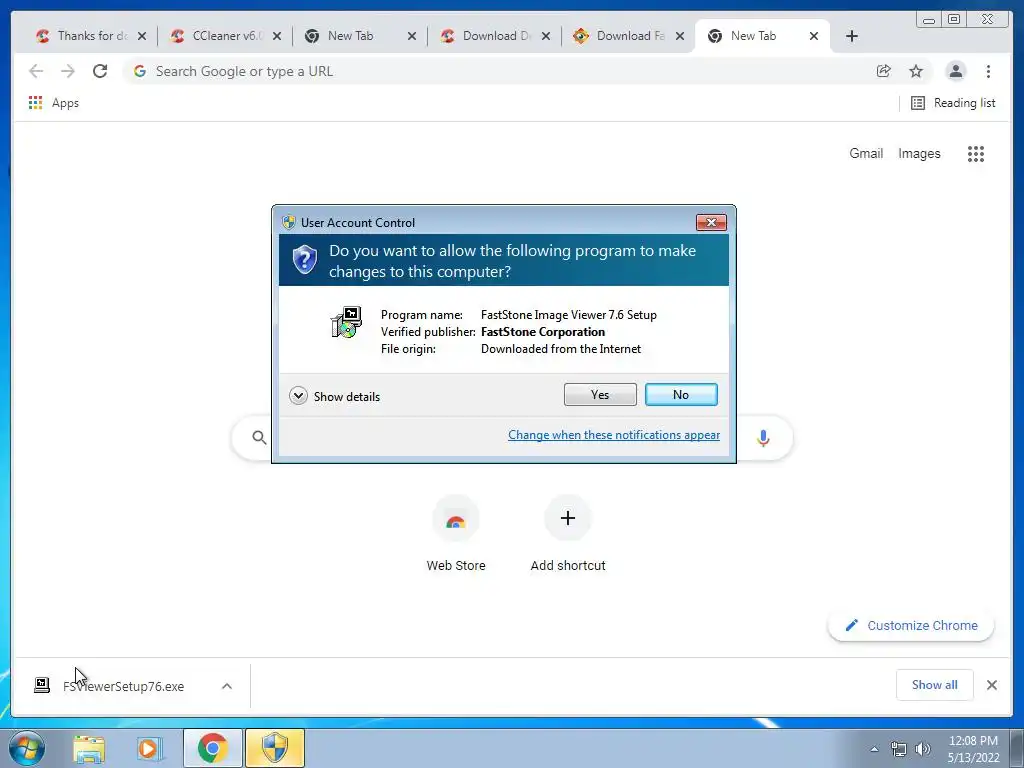
Task: Click the FastStone setup installer icon
Action: (x=347, y=322)
